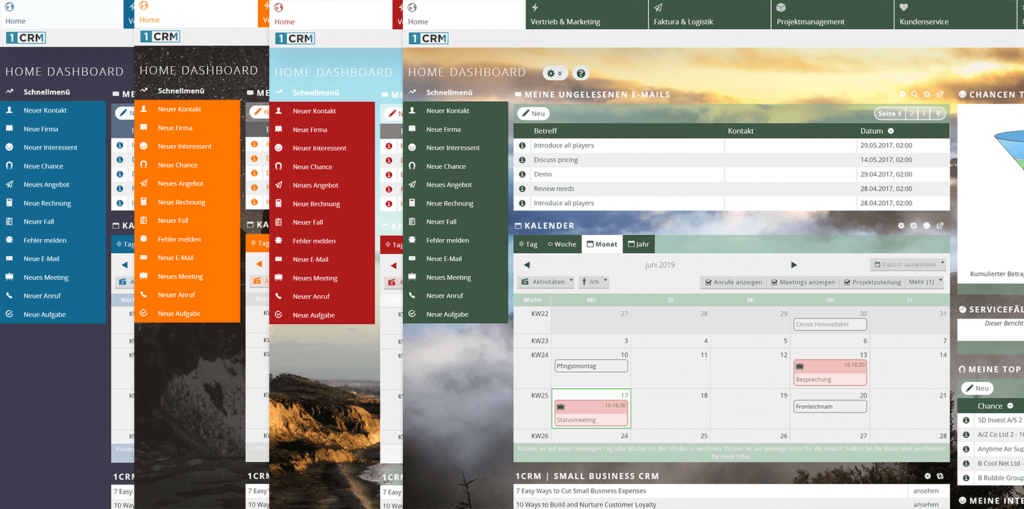Go to next month in calendar
The height and width of the screenshot is (509, 1024).
coord(794,265)
